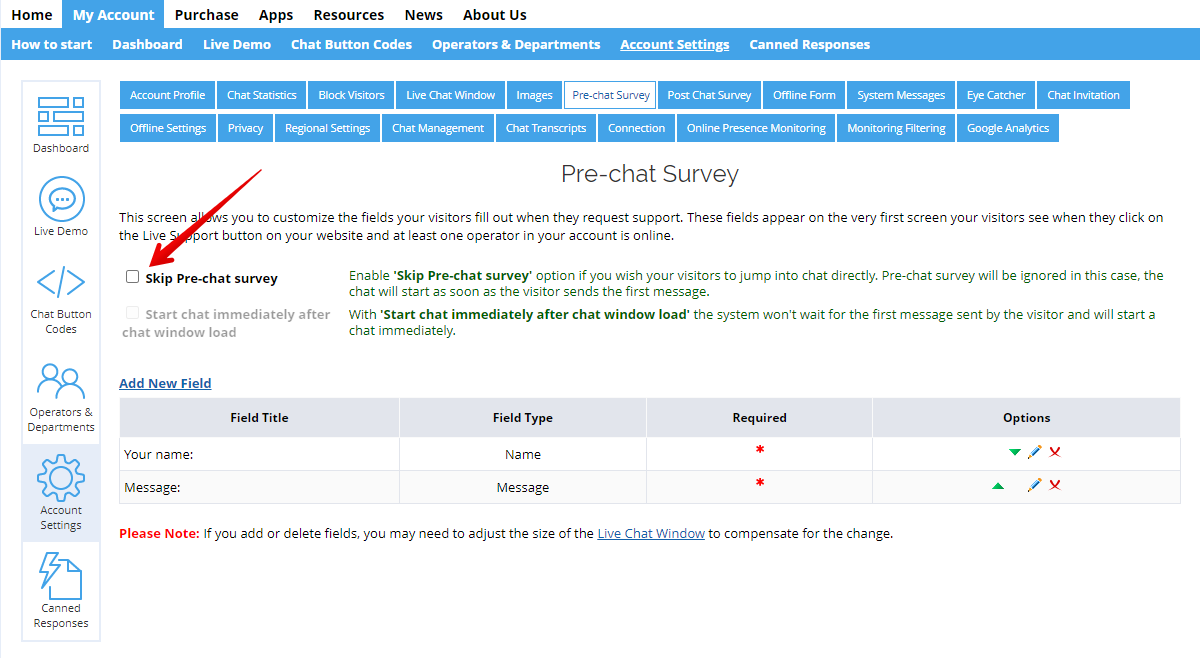
Task: Enable the 'Skip Pre-chat survey' checkbox
Action: [132, 276]
